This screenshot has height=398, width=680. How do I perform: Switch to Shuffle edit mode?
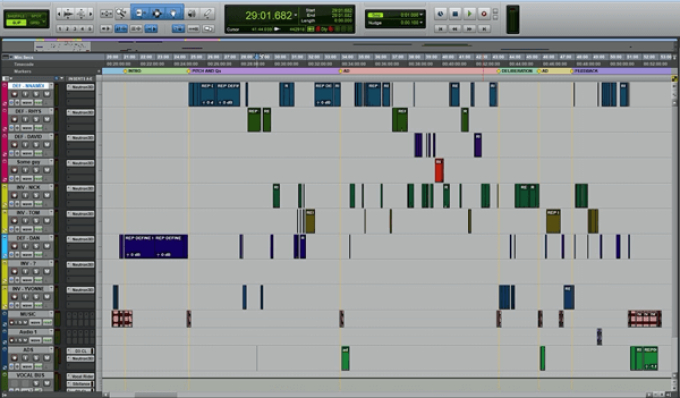(16, 16)
